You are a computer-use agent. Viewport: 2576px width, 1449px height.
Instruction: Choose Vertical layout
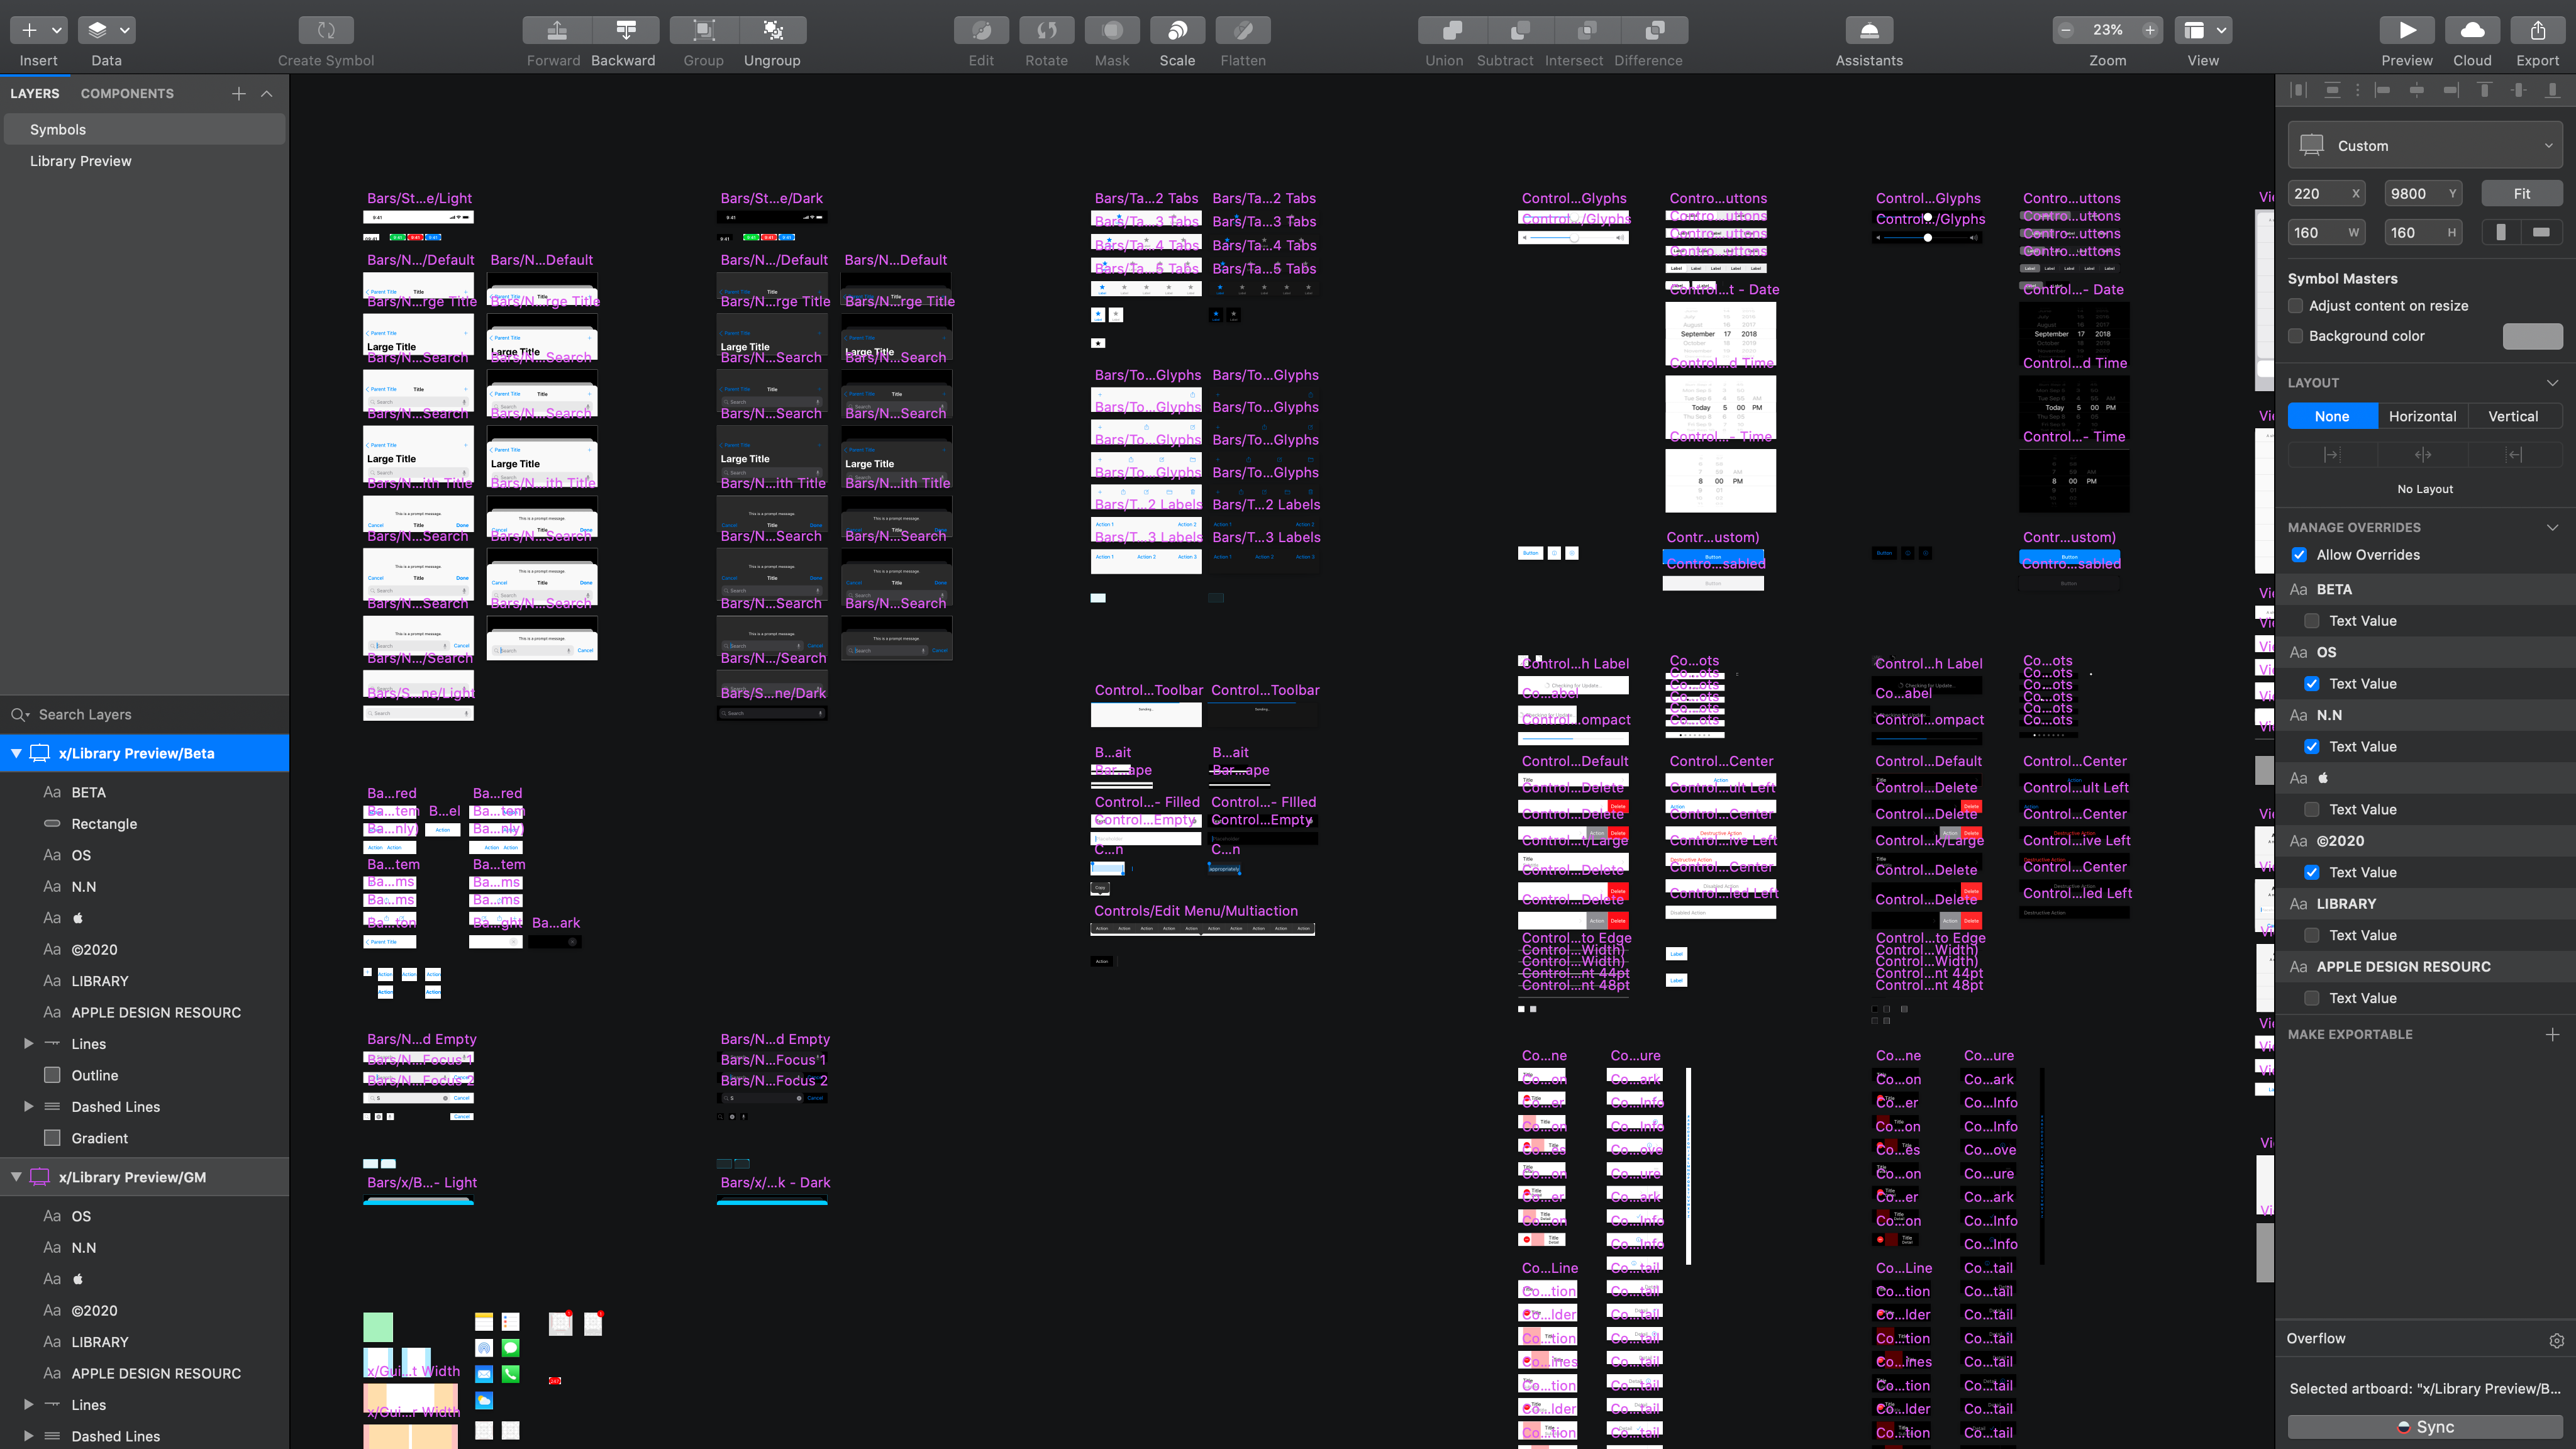tap(2513, 417)
